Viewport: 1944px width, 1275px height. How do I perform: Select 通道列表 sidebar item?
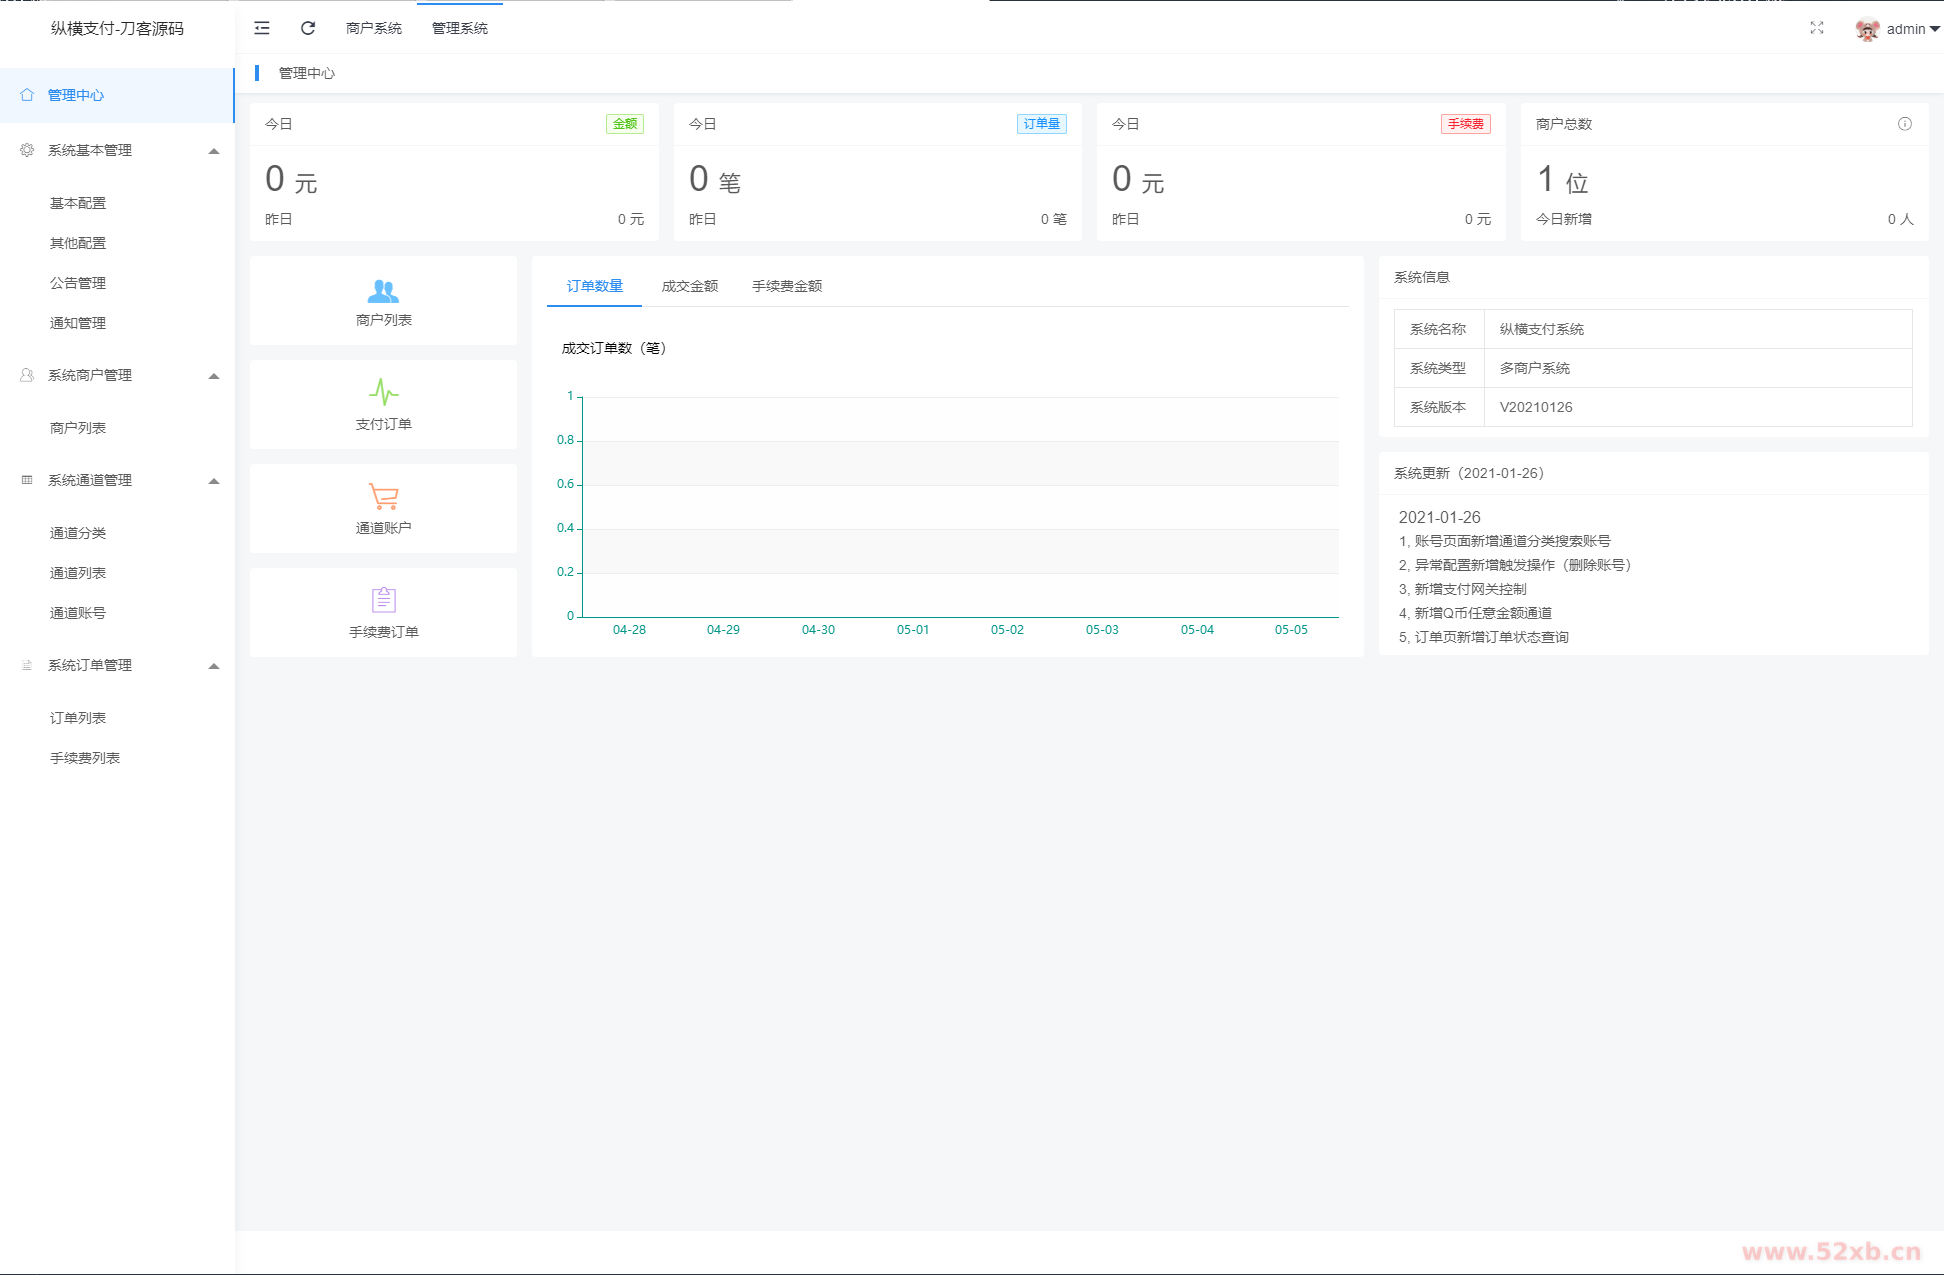[x=78, y=573]
